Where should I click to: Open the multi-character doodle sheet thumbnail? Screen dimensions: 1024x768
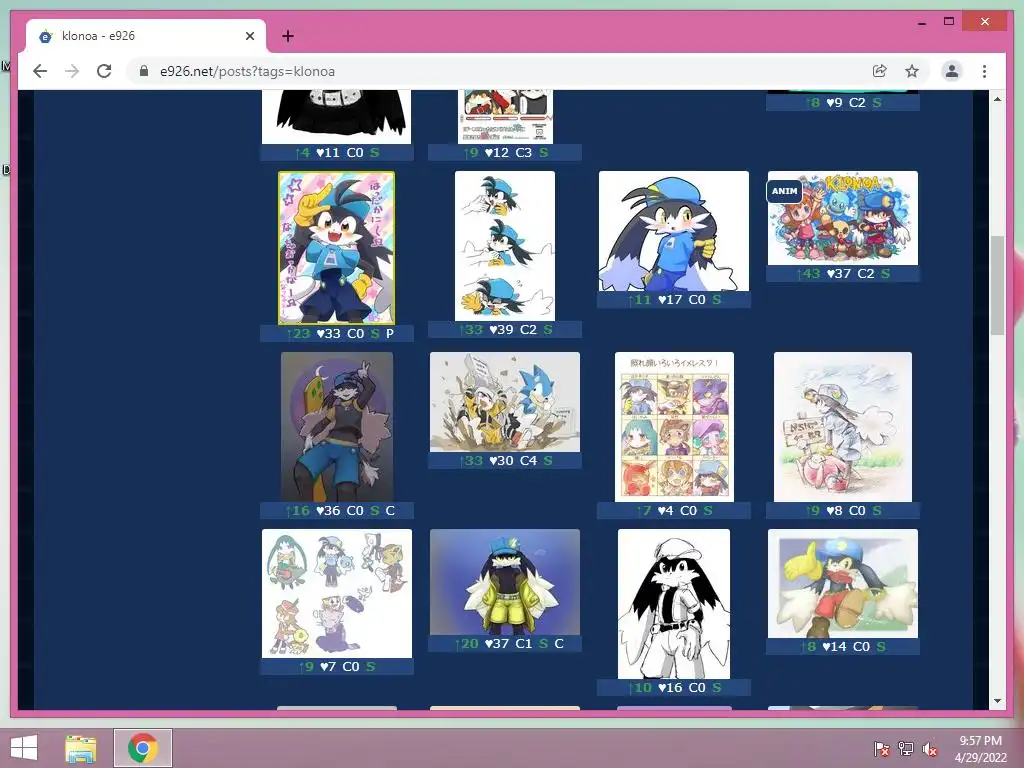tap(336, 593)
